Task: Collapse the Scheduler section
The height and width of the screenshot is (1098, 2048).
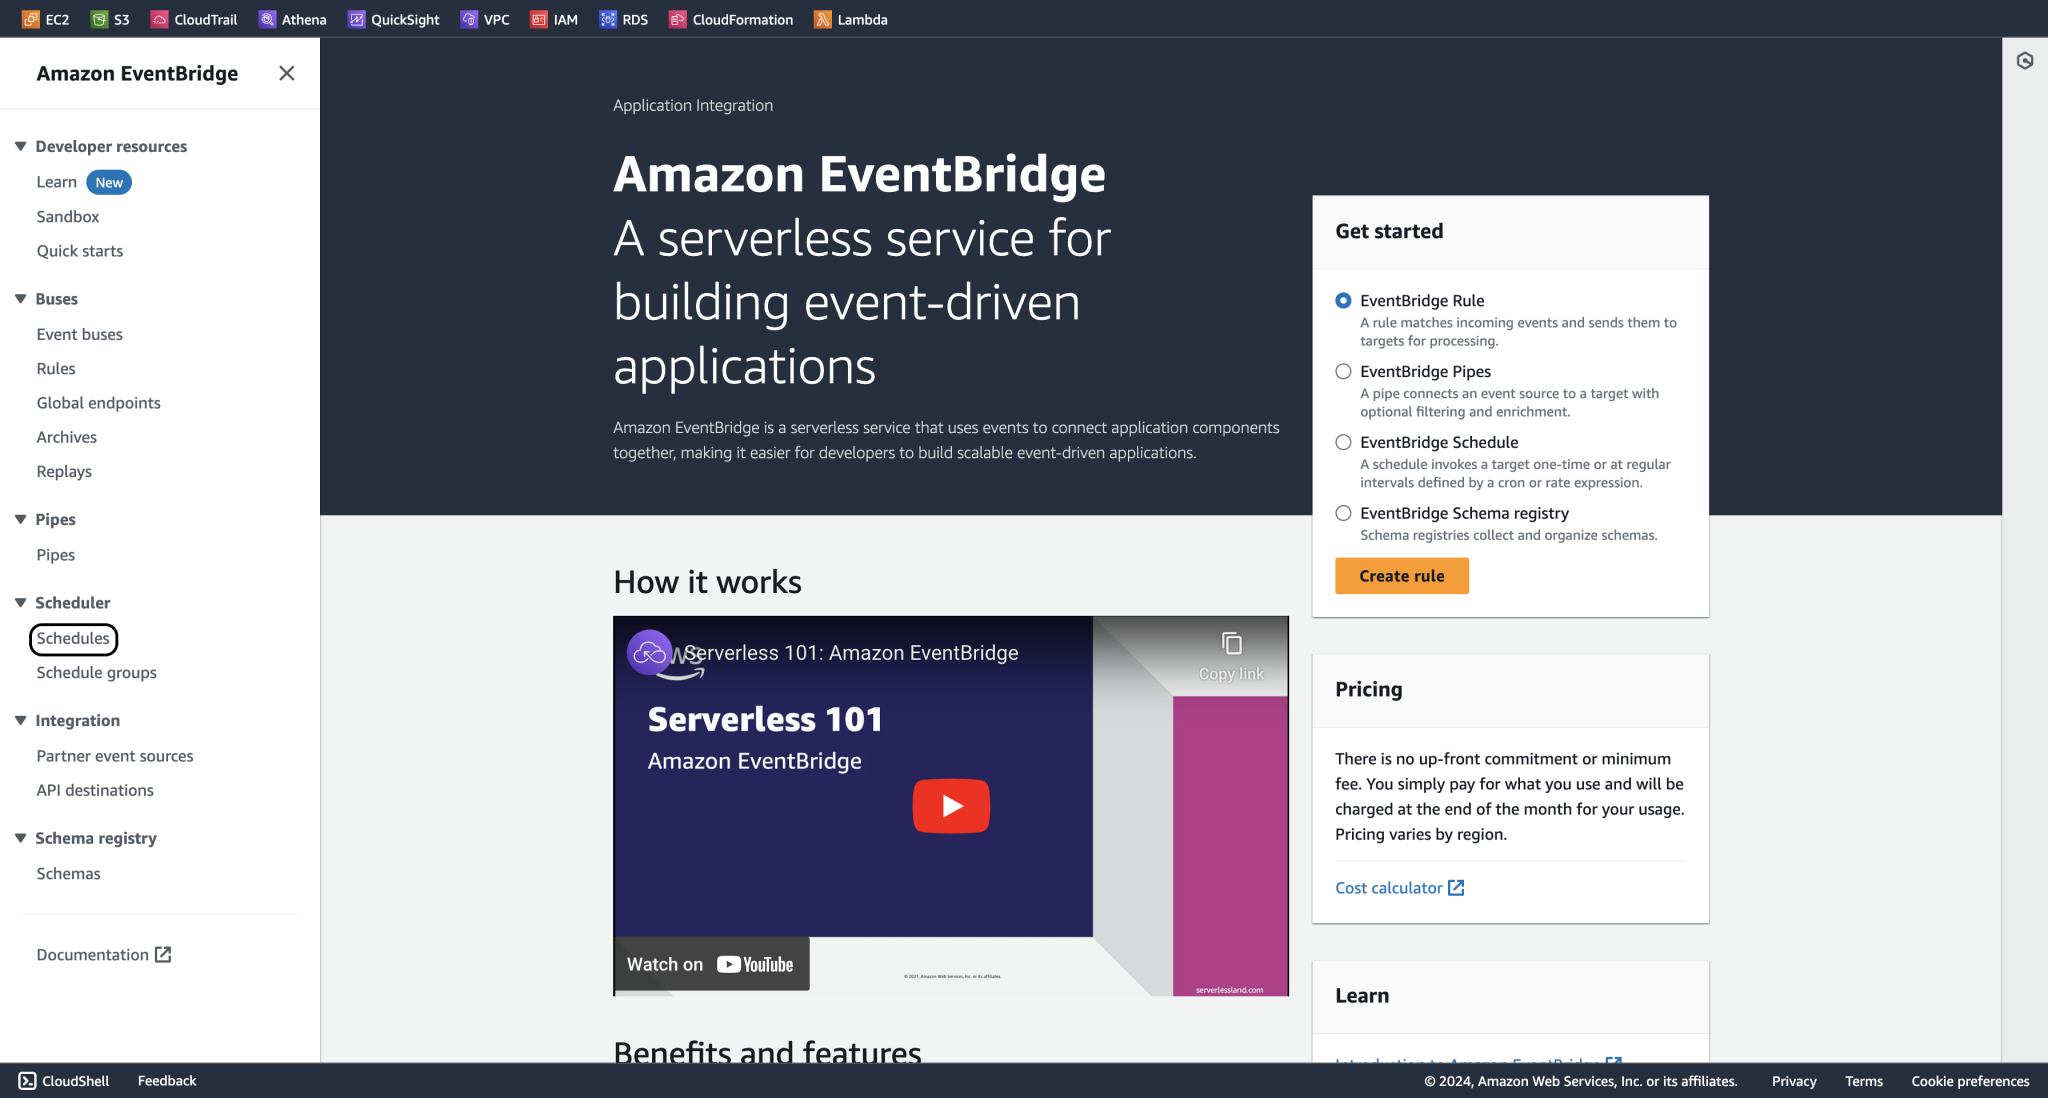Action: tap(20, 602)
